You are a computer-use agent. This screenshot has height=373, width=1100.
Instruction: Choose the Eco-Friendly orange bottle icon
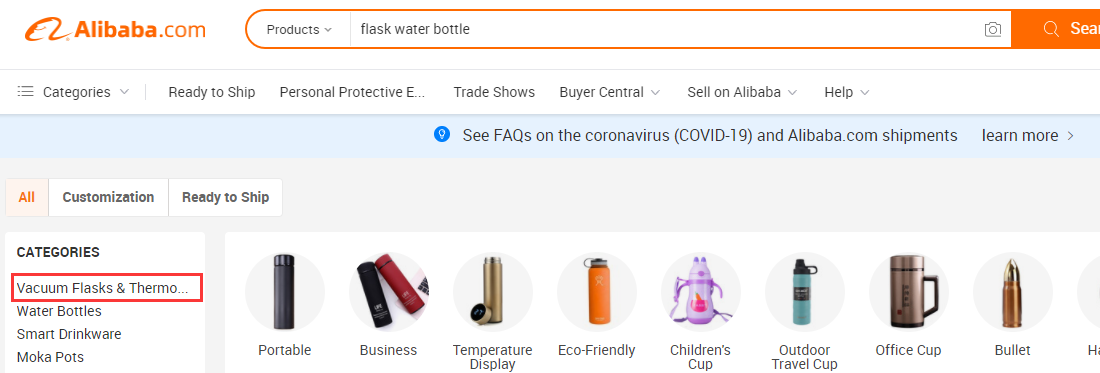(x=596, y=292)
